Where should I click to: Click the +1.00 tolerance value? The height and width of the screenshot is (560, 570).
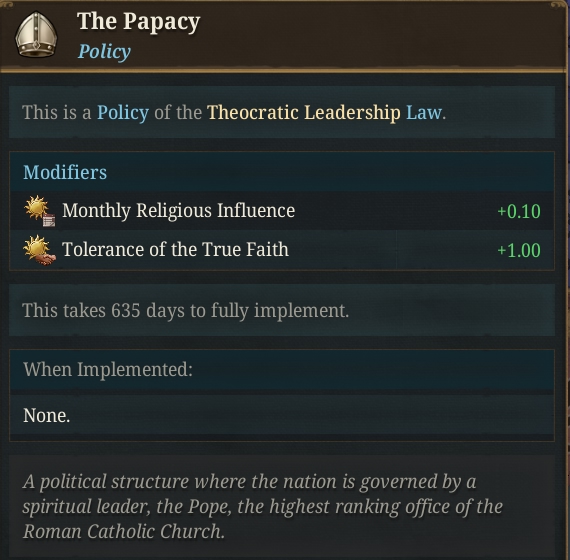(x=519, y=250)
